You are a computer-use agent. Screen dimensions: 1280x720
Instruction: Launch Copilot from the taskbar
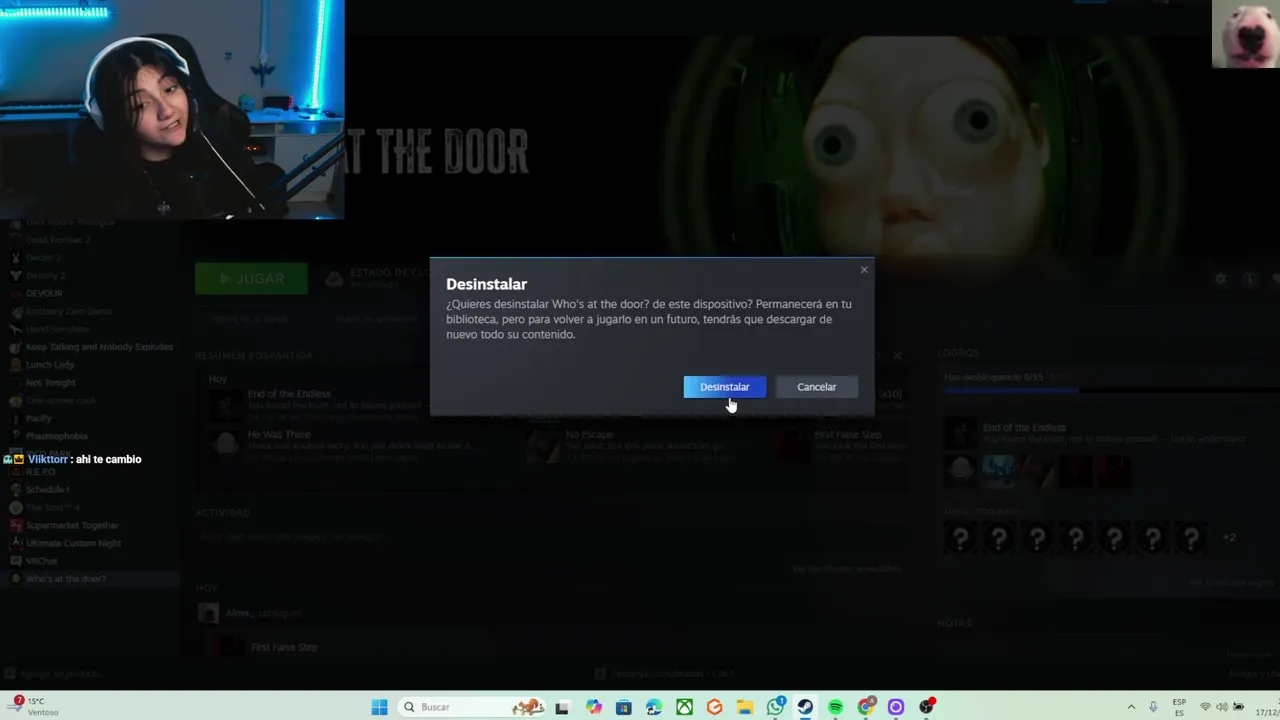tap(594, 707)
